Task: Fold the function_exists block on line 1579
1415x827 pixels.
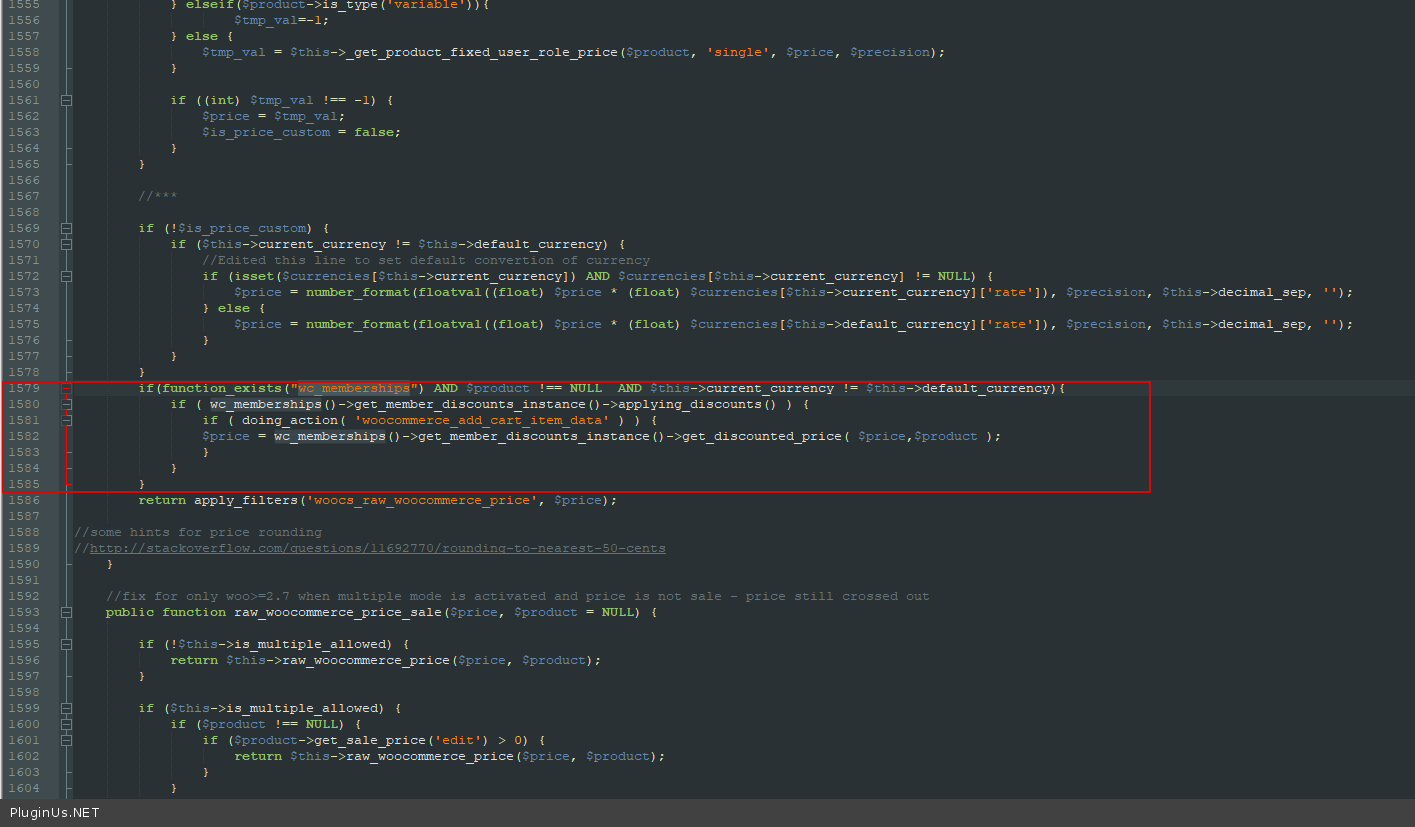Action: [x=66, y=388]
